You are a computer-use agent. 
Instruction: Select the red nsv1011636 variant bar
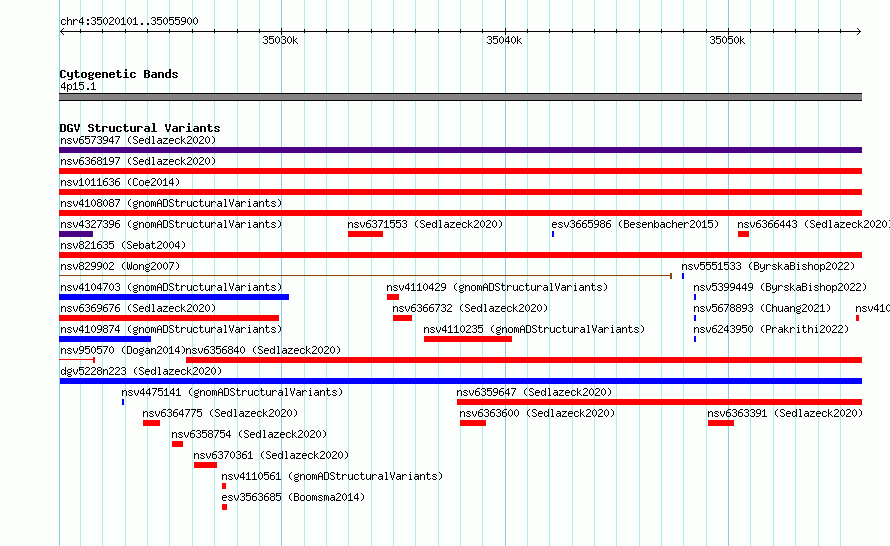click(x=460, y=192)
